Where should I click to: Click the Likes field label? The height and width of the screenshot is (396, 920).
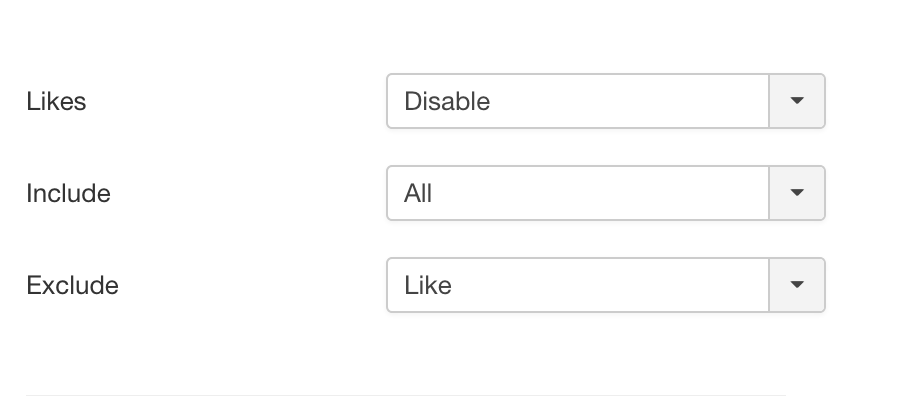click(x=56, y=101)
